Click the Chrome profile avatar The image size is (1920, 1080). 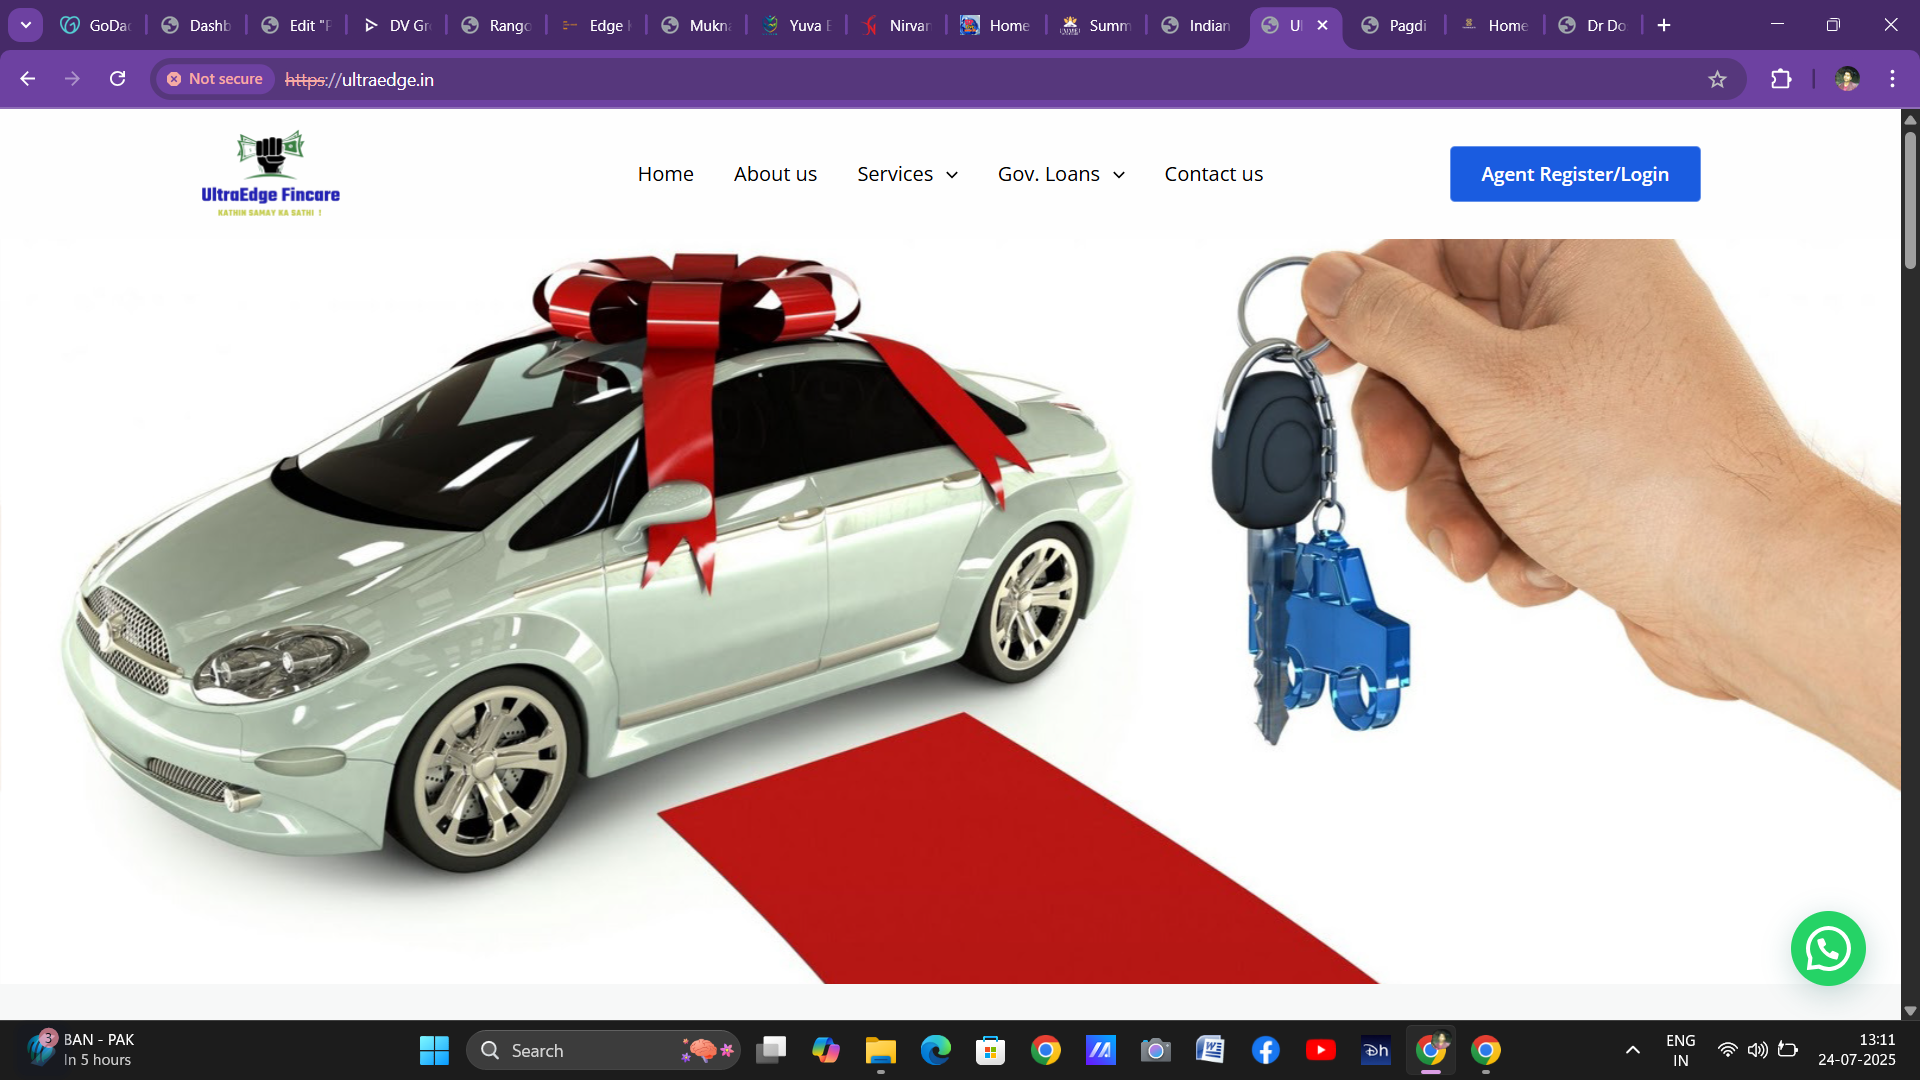click(x=1847, y=79)
